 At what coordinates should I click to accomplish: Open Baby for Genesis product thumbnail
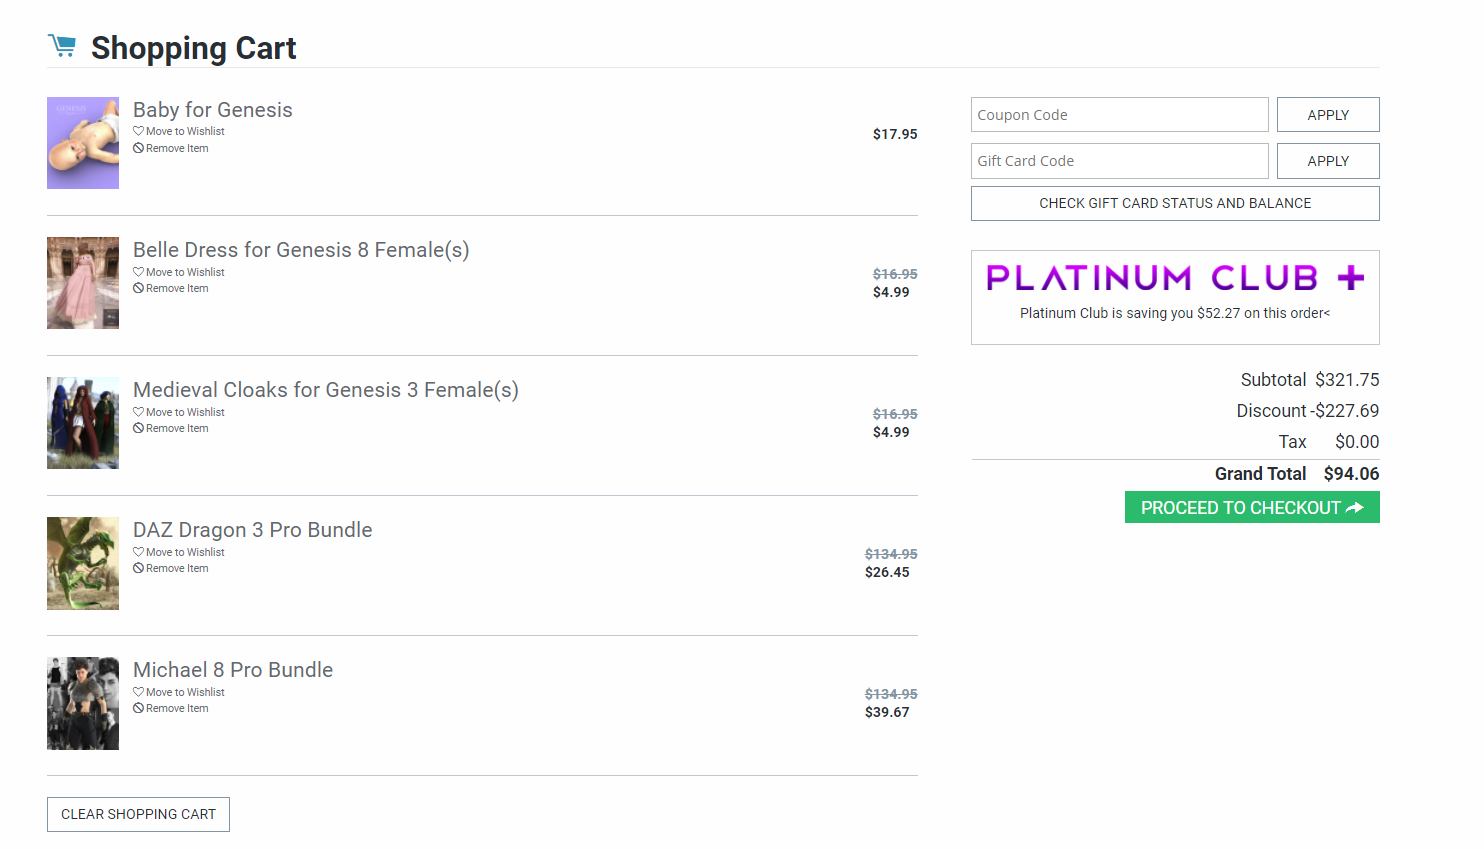pyautogui.click(x=83, y=143)
